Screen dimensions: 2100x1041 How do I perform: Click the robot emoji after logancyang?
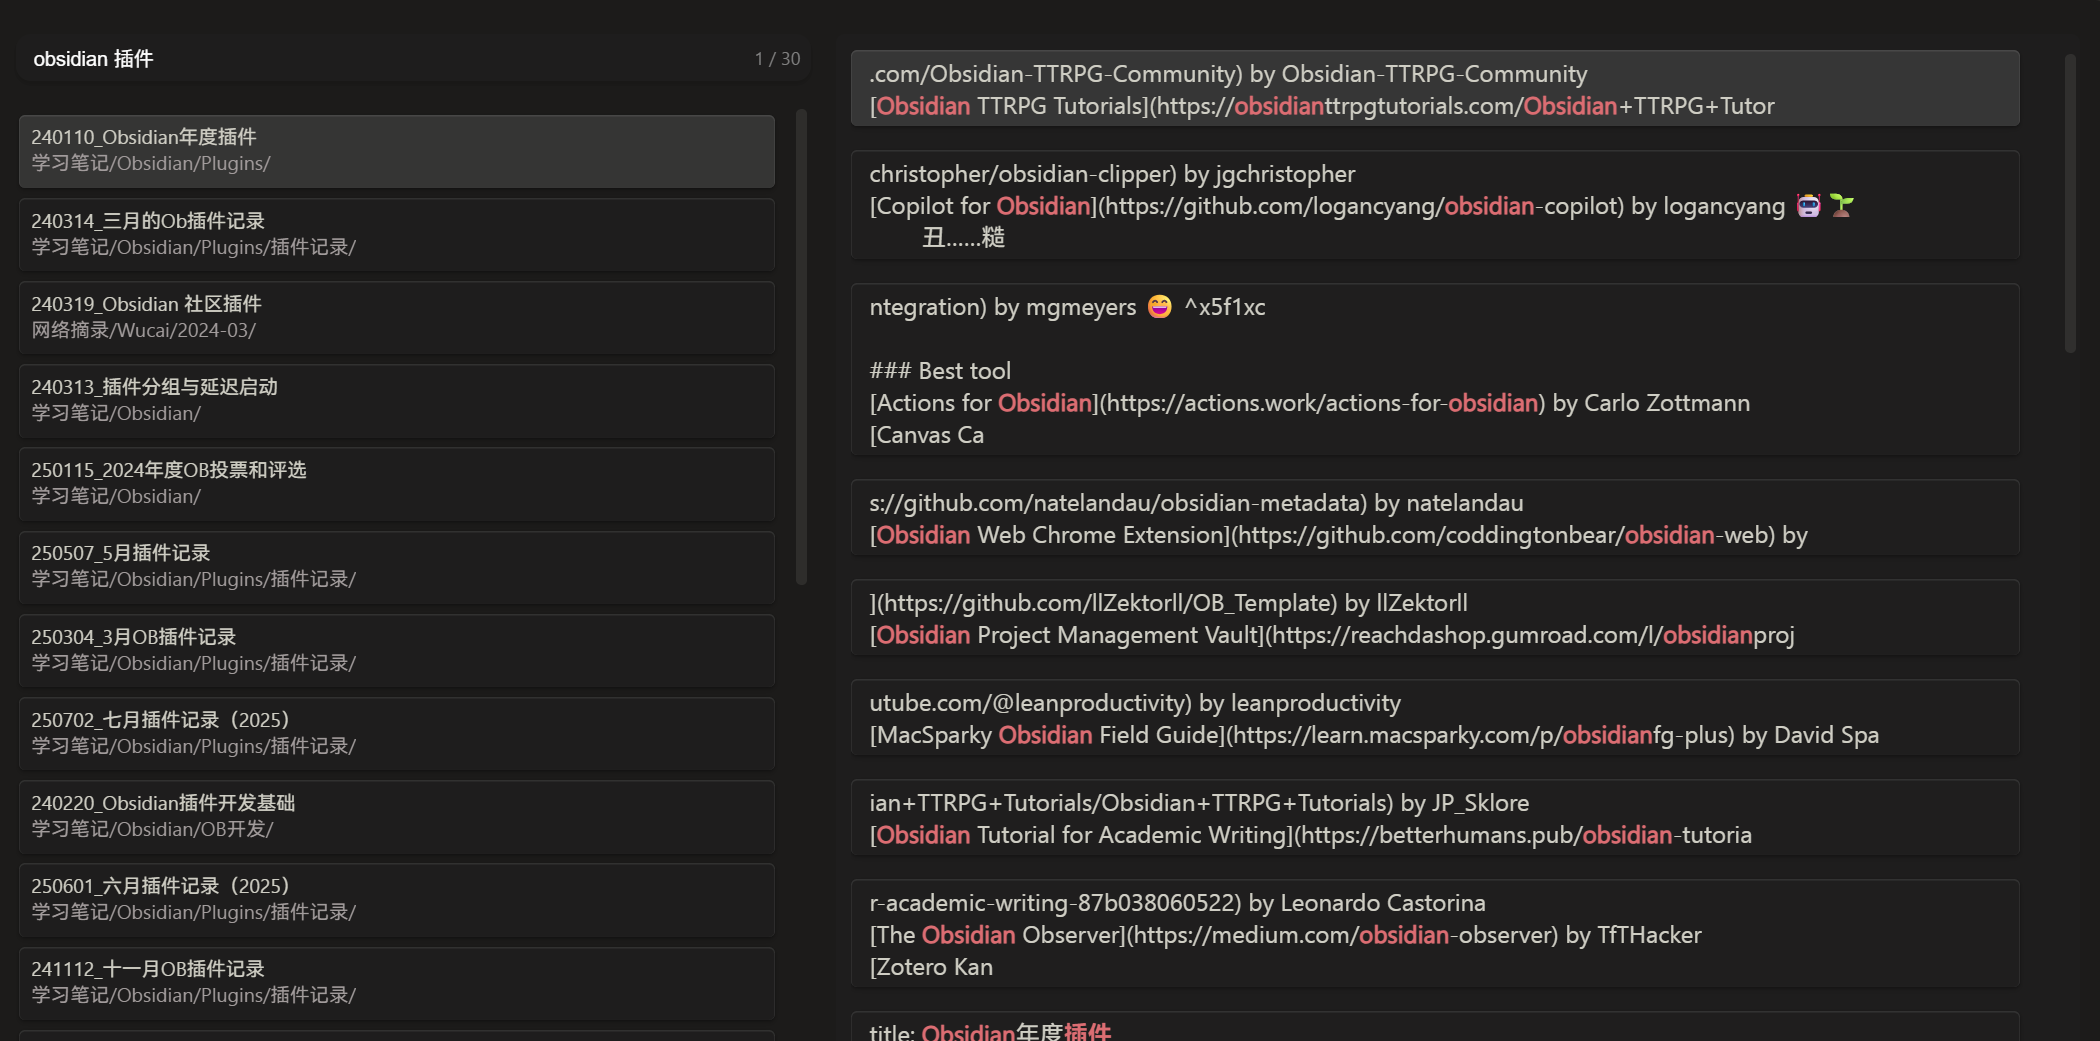1809,206
